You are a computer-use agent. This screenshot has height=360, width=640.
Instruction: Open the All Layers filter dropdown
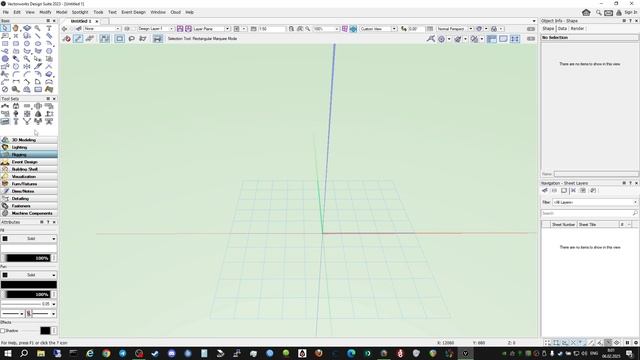pos(595,202)
